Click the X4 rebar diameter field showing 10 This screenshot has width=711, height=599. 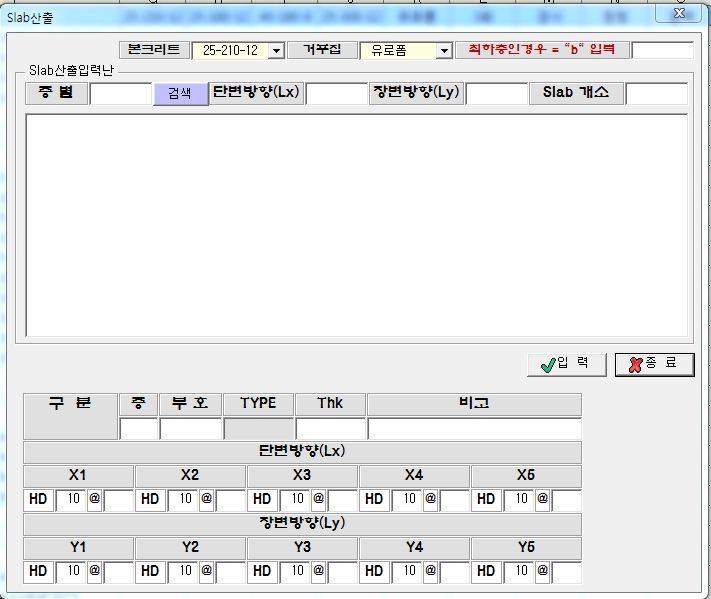pos(407,499)
